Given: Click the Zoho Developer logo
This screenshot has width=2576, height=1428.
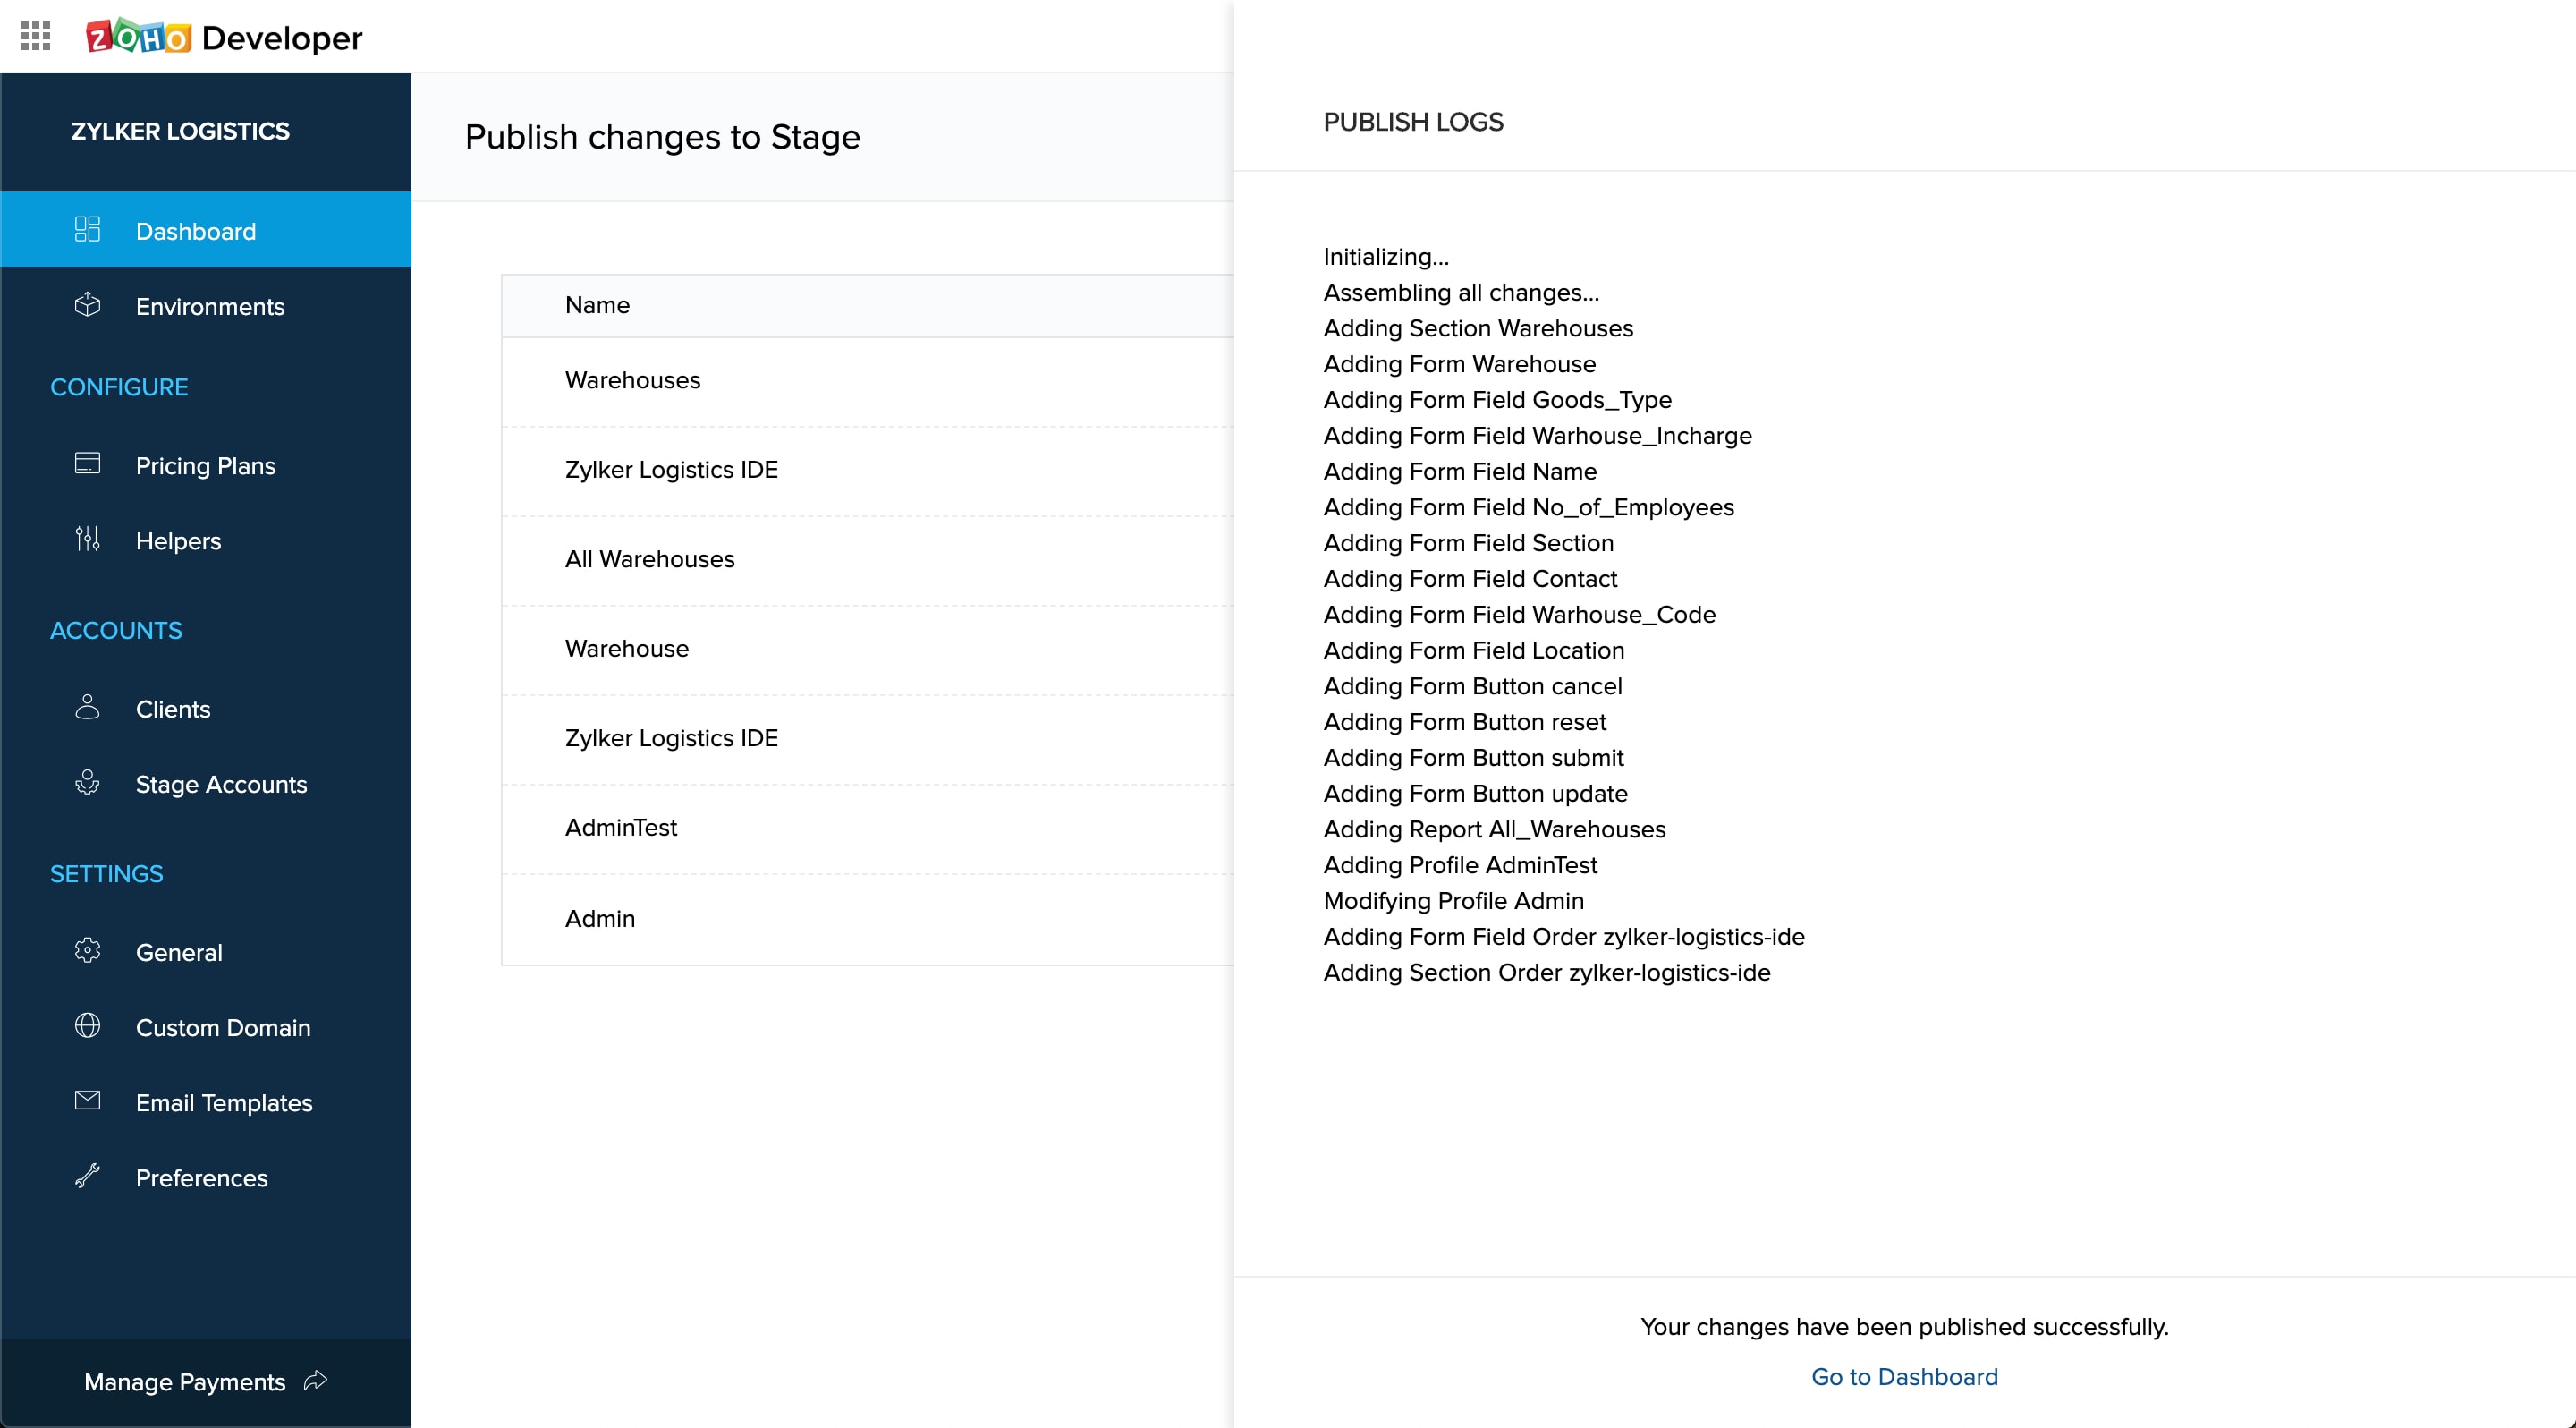Looking at the screenshot, I should click(224, 37).
